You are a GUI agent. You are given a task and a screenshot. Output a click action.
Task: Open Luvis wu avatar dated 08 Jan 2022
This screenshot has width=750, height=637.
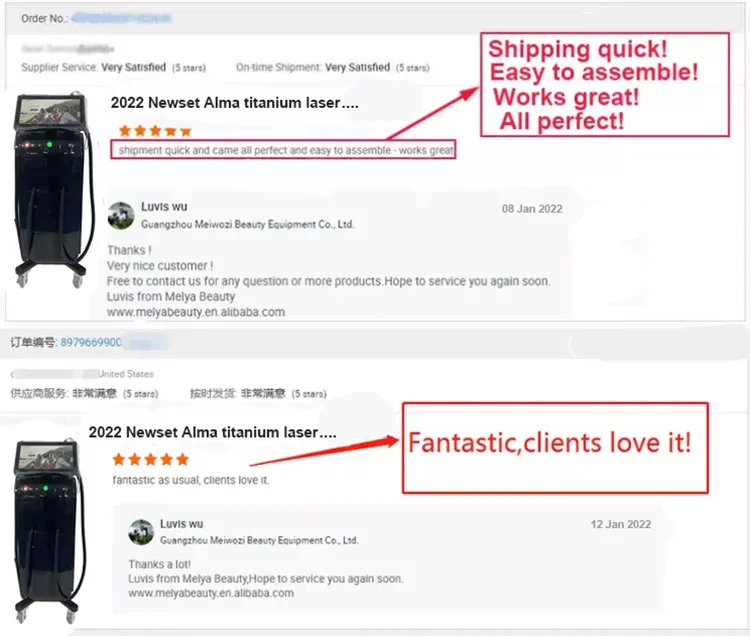coord(121,216)
